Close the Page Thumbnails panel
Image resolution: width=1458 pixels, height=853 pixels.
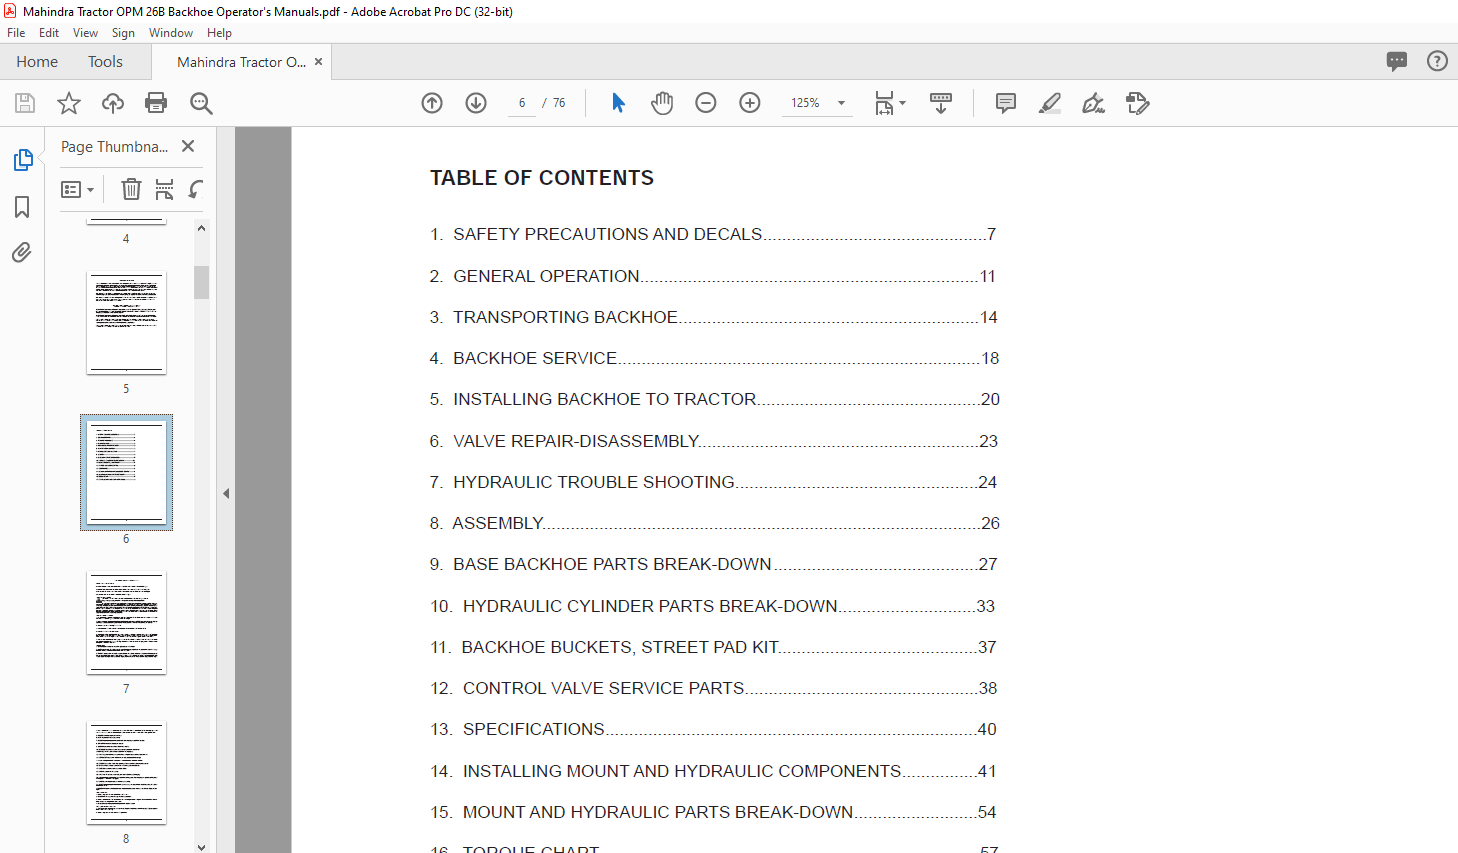coord(188,146)
